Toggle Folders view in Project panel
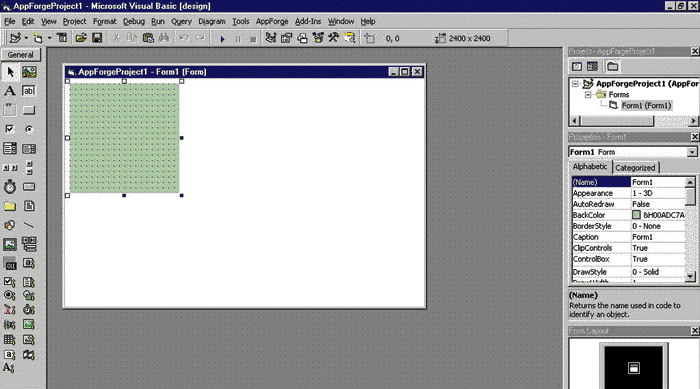This screenshot has height=389, width=700. click(612, 67)
